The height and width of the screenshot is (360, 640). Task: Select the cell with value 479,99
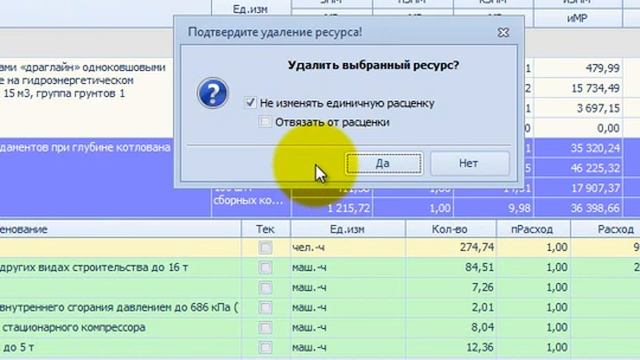point(578,68)
